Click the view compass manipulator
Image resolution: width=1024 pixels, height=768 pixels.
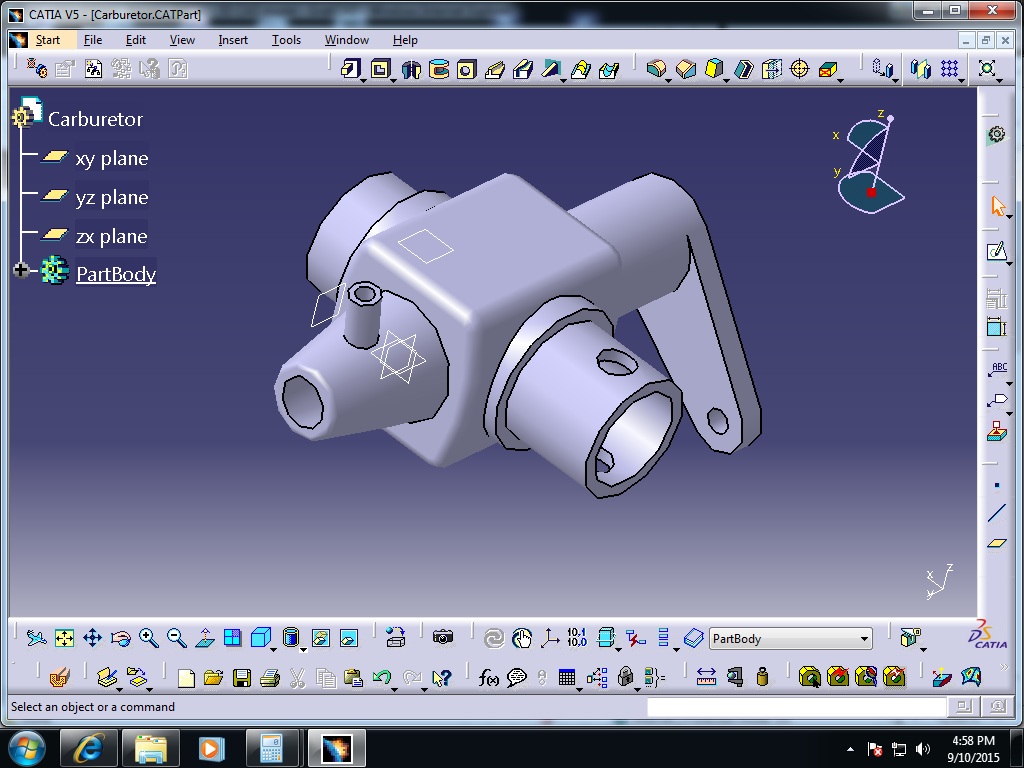pyautogui.click(x=871, y=163)
